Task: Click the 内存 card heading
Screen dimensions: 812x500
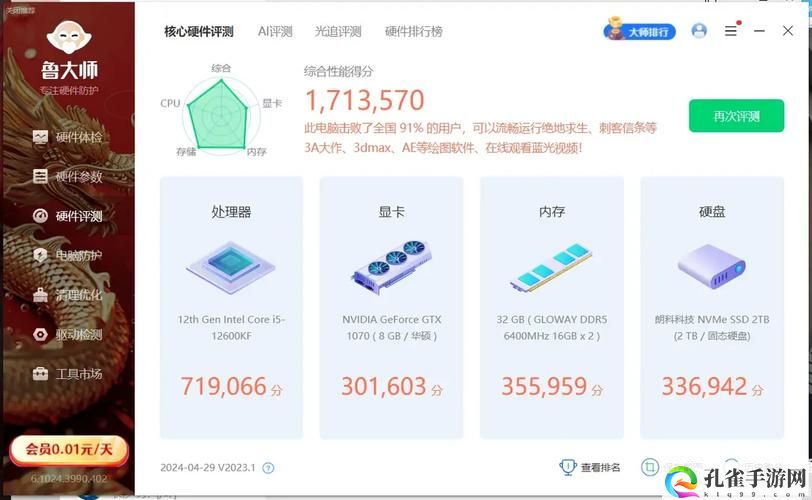Action: [552, 212]
